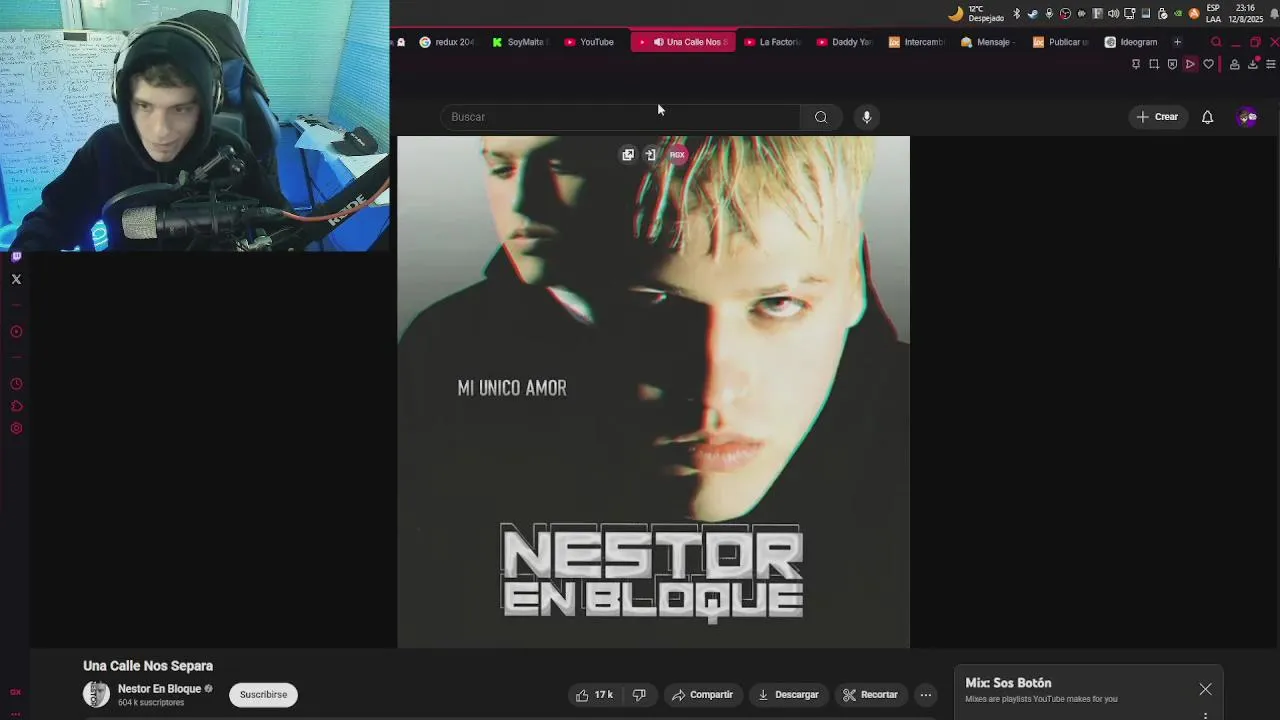
Task: Click the GX Corner icon in sidebar
Action: tap(15, 692)
